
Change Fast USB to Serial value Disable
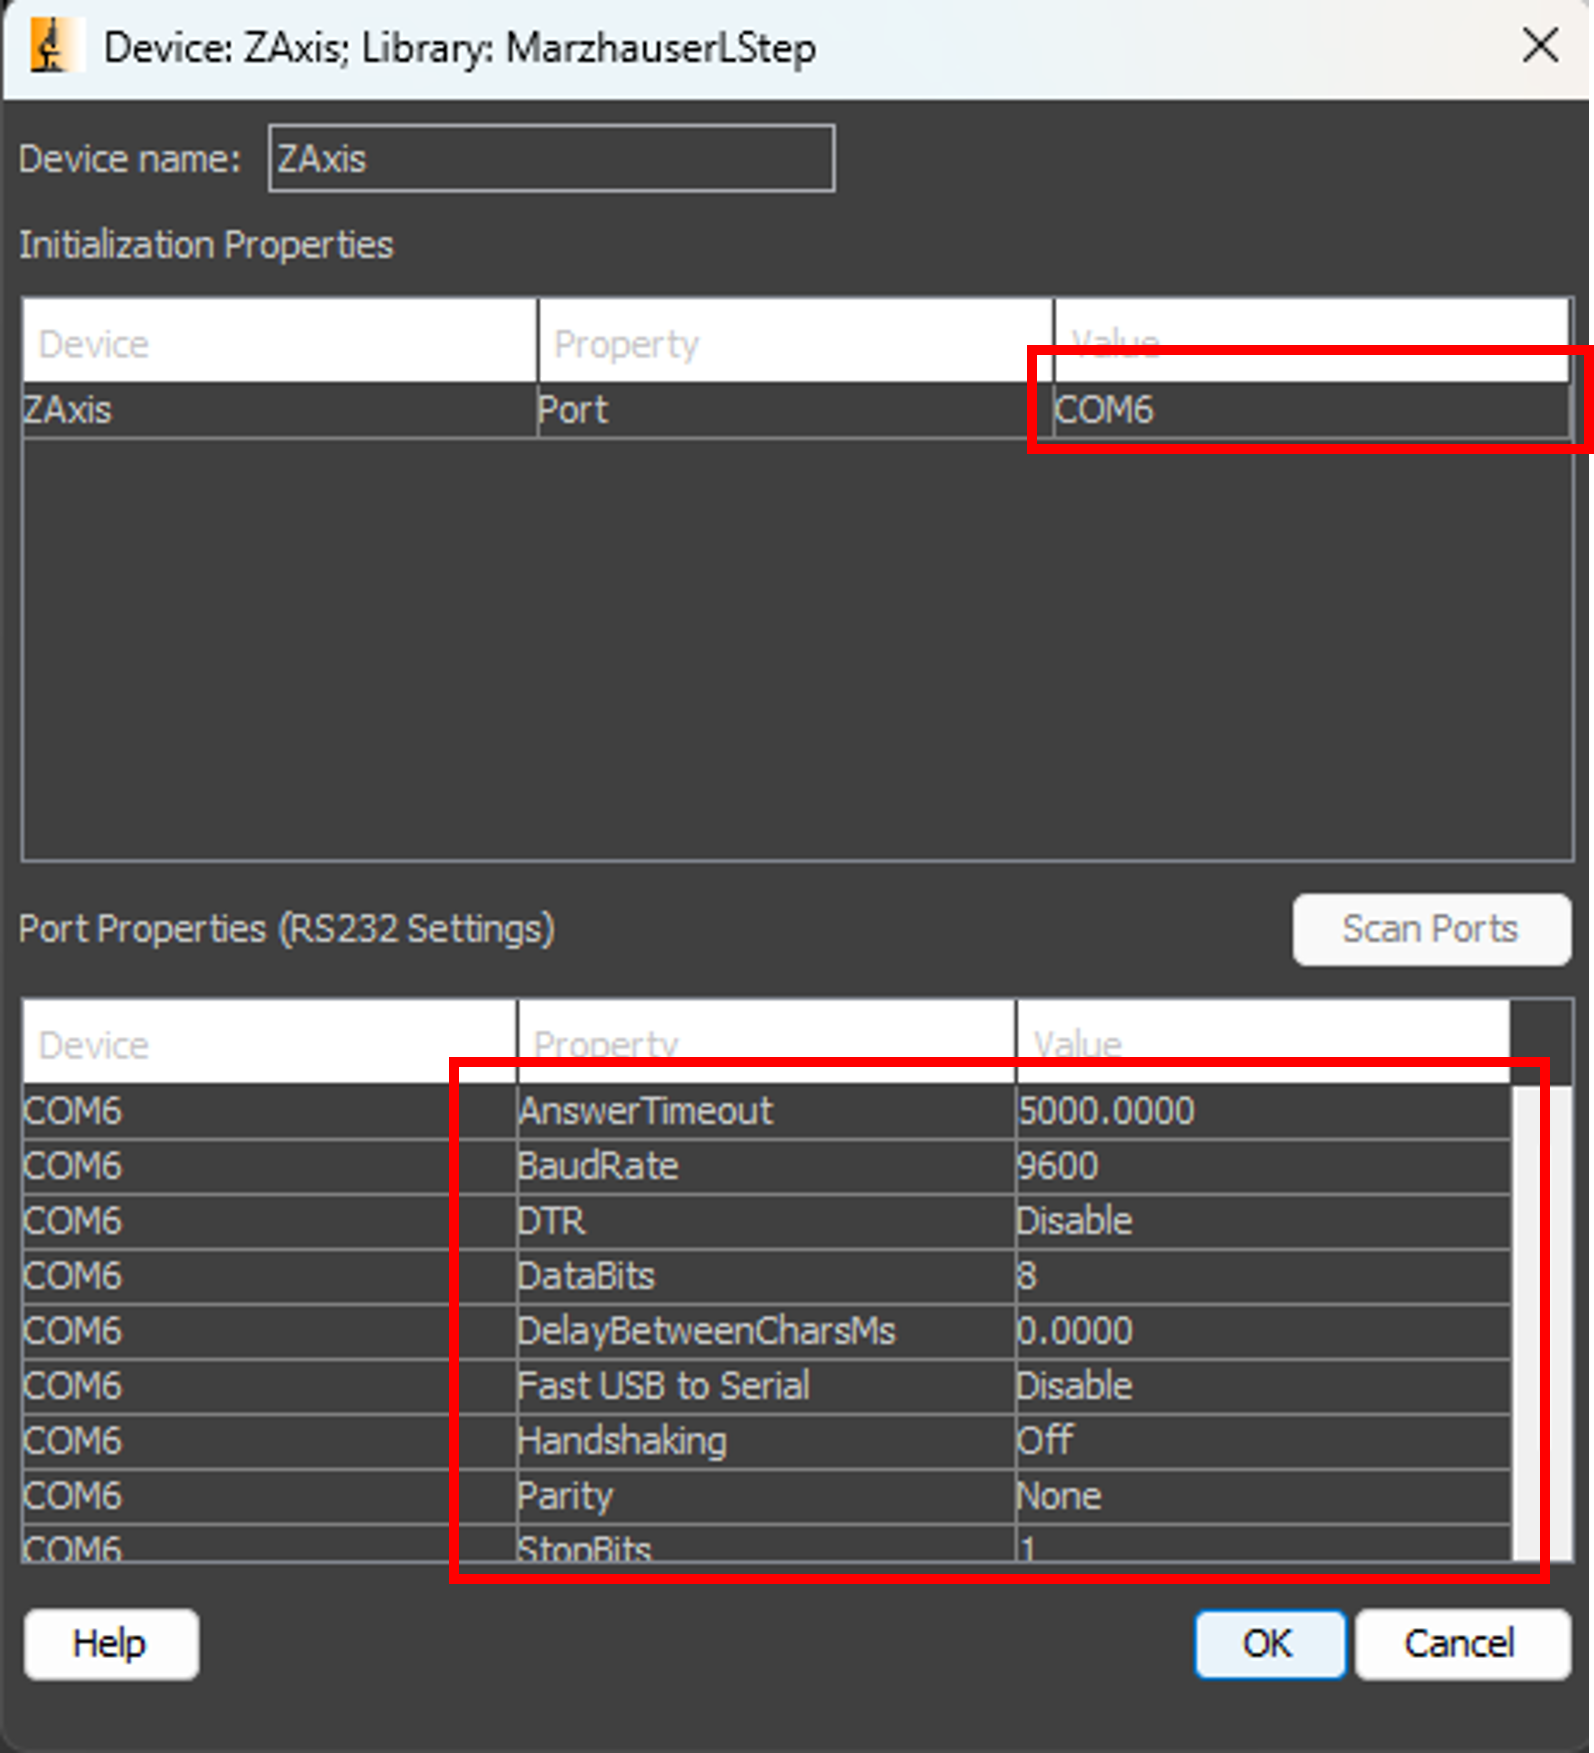click(x=1263, y=1386)
